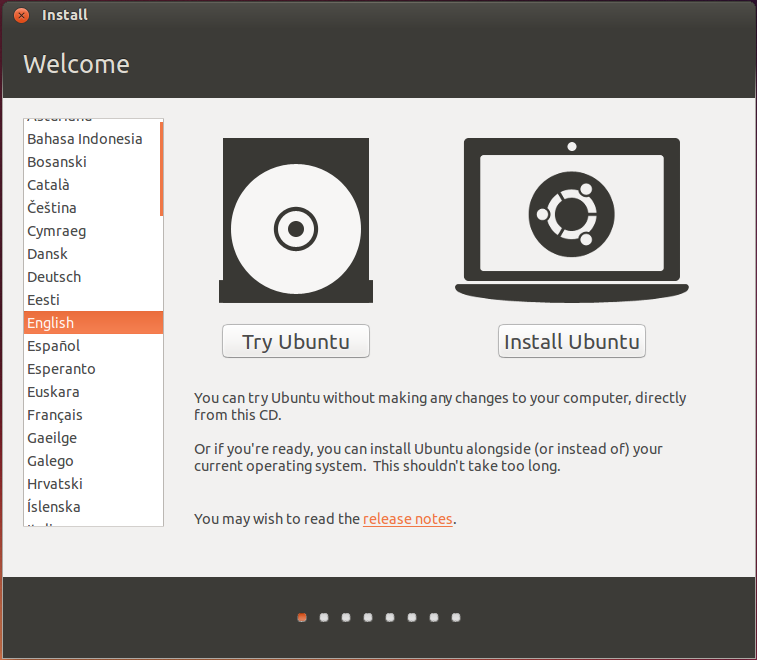Click the Try Ubuntu button

pyautogui.click(x=296, y=341)
